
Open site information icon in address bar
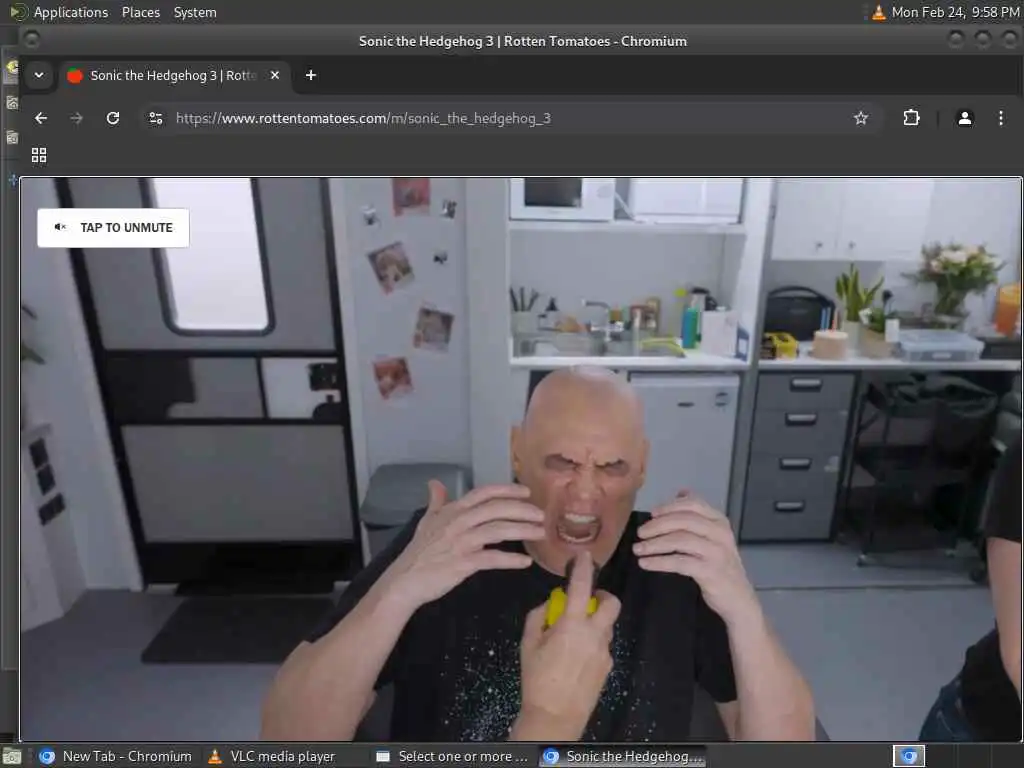[x=156, y=118]
